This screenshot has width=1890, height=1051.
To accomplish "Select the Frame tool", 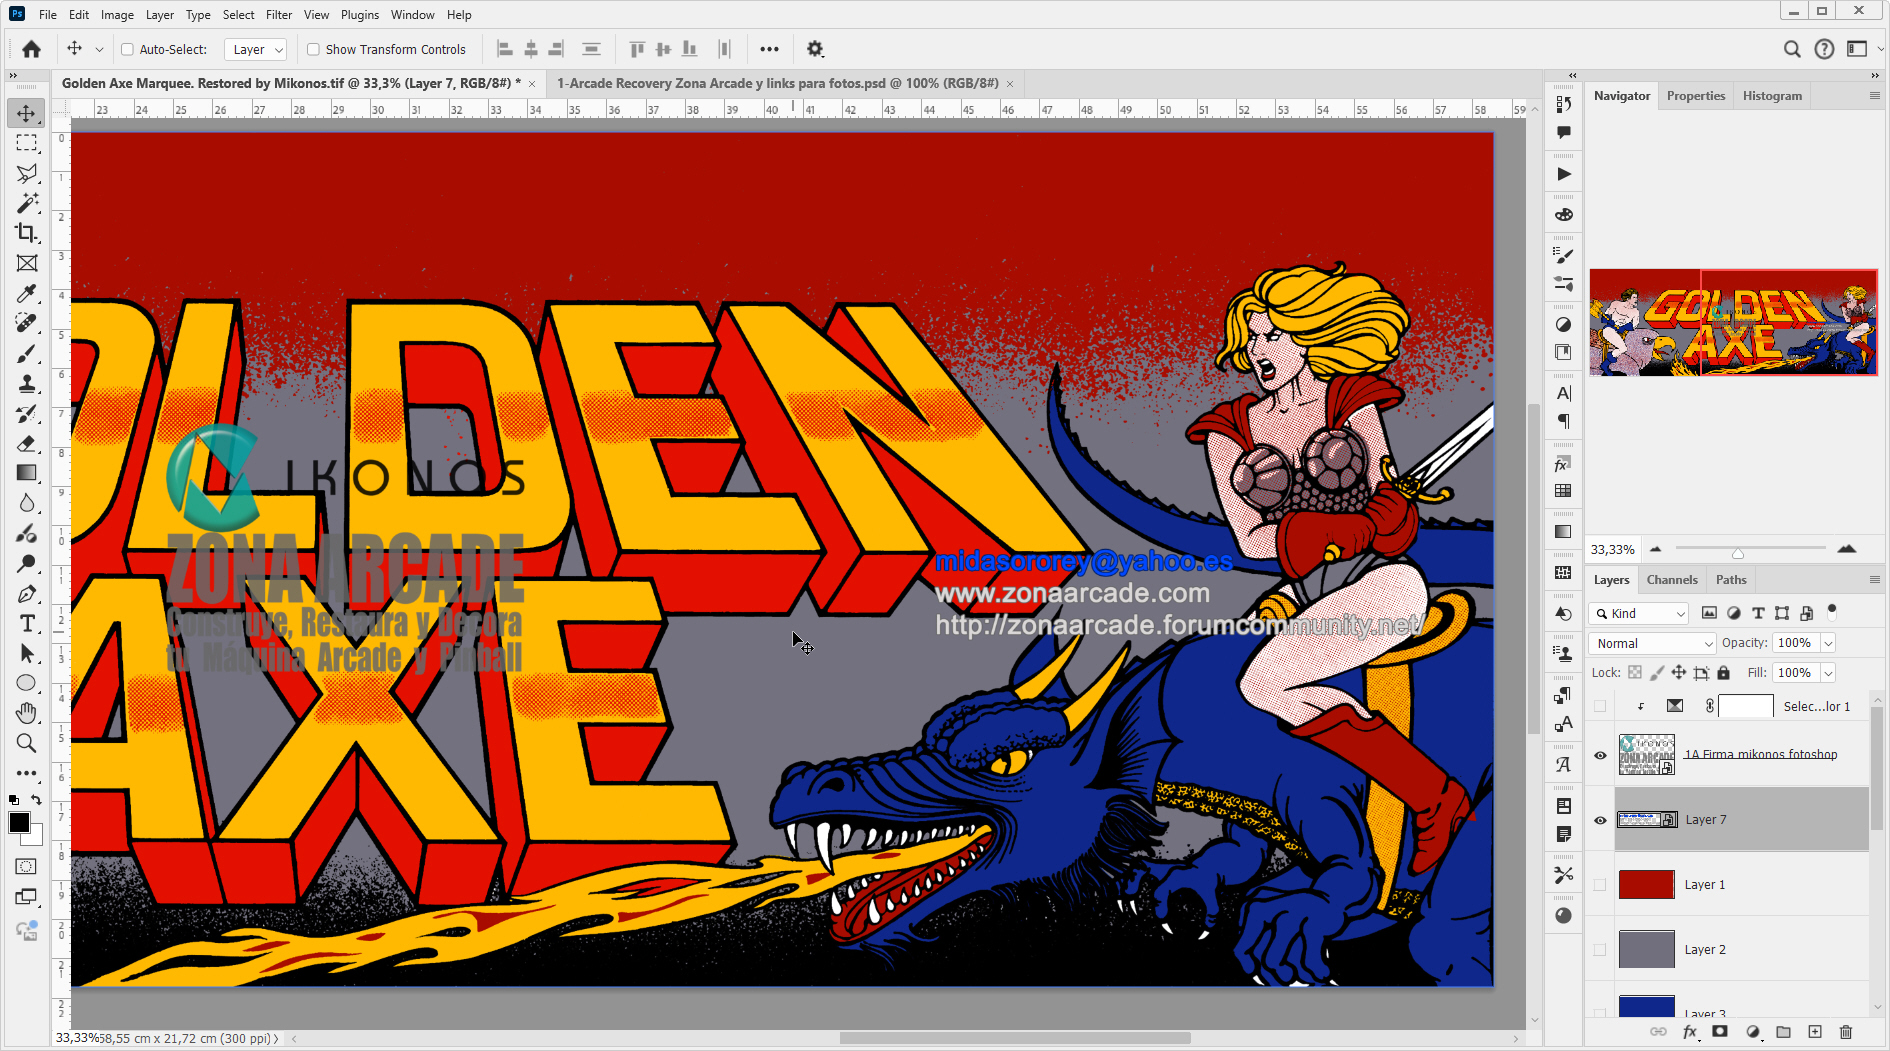I will [27, 263].
